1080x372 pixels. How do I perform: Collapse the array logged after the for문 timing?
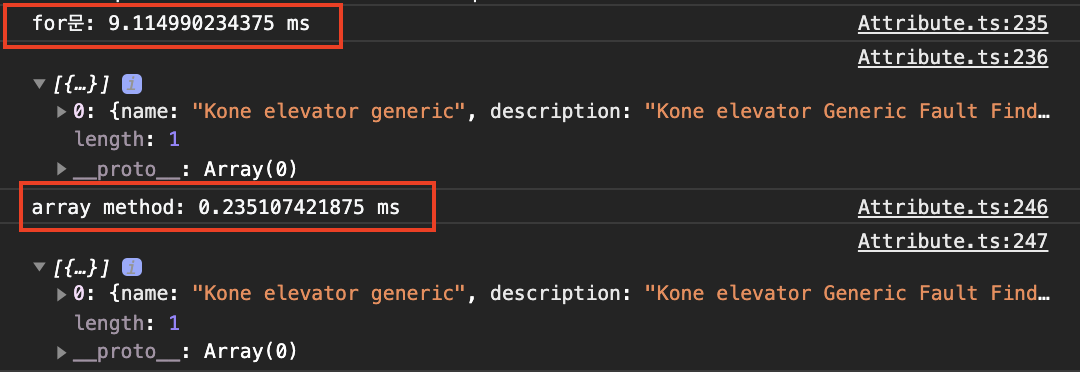point(38,85)
